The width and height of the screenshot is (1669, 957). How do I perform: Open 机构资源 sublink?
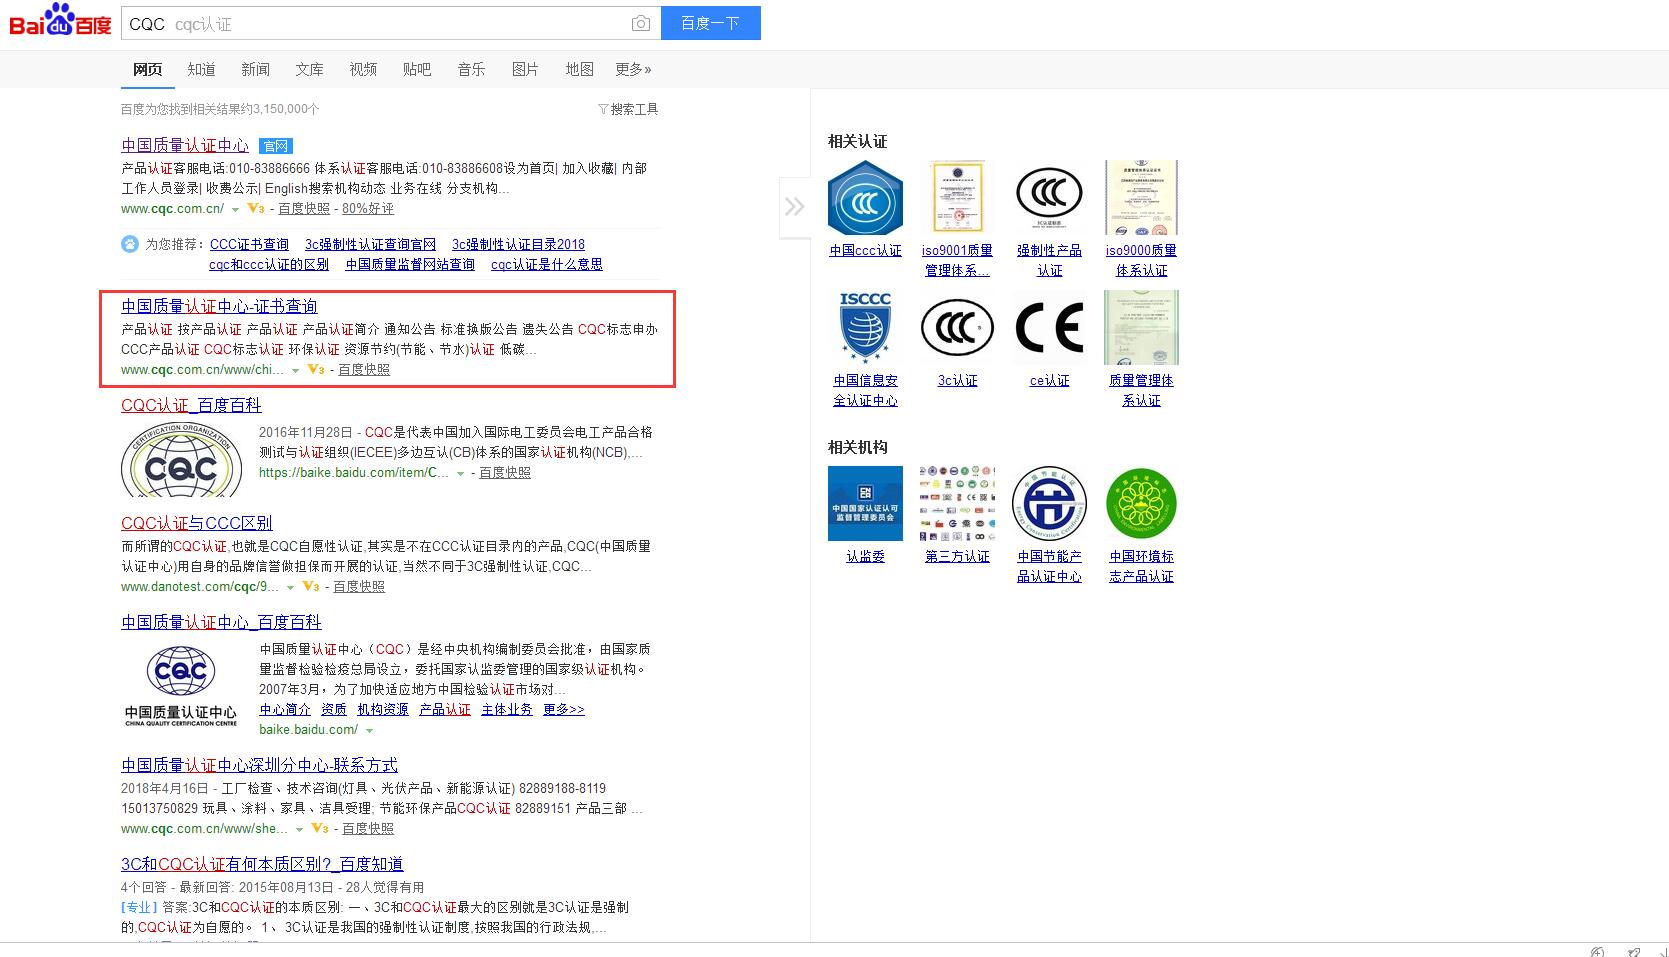383,709
